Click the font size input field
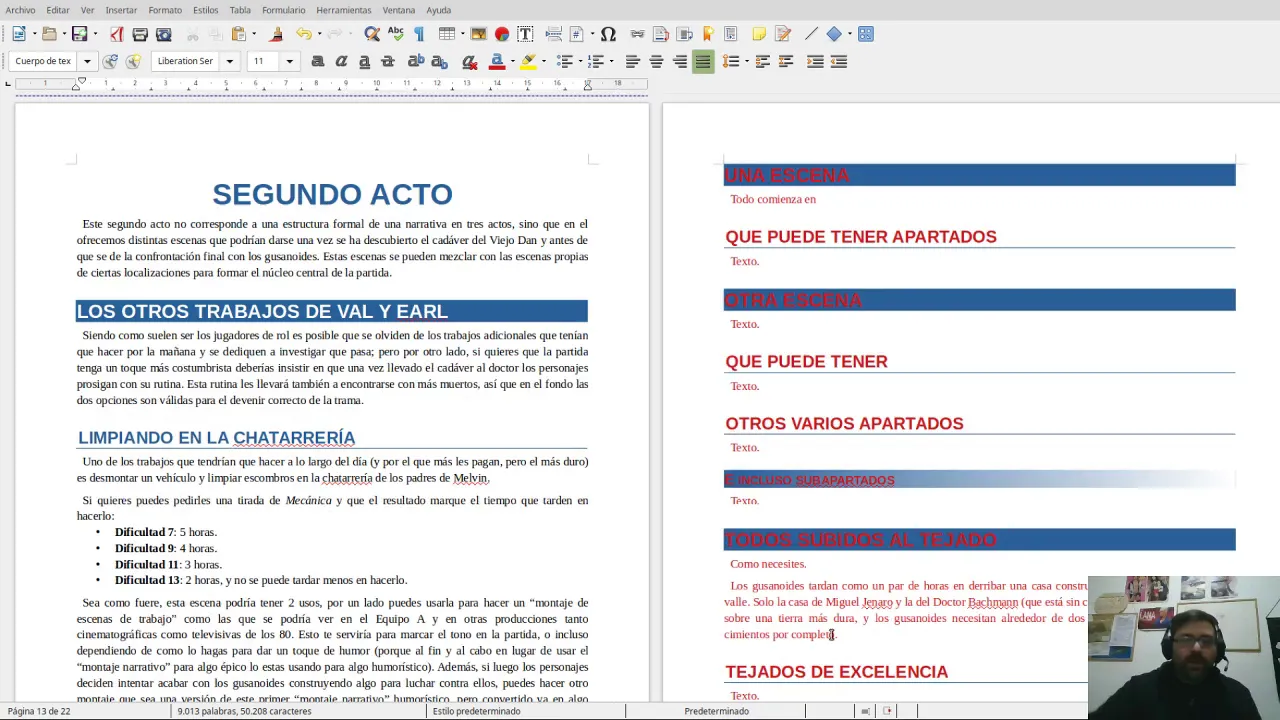The width and height of the screenshot is (1280, 720). pyautogui.click(x=263, y=61)
